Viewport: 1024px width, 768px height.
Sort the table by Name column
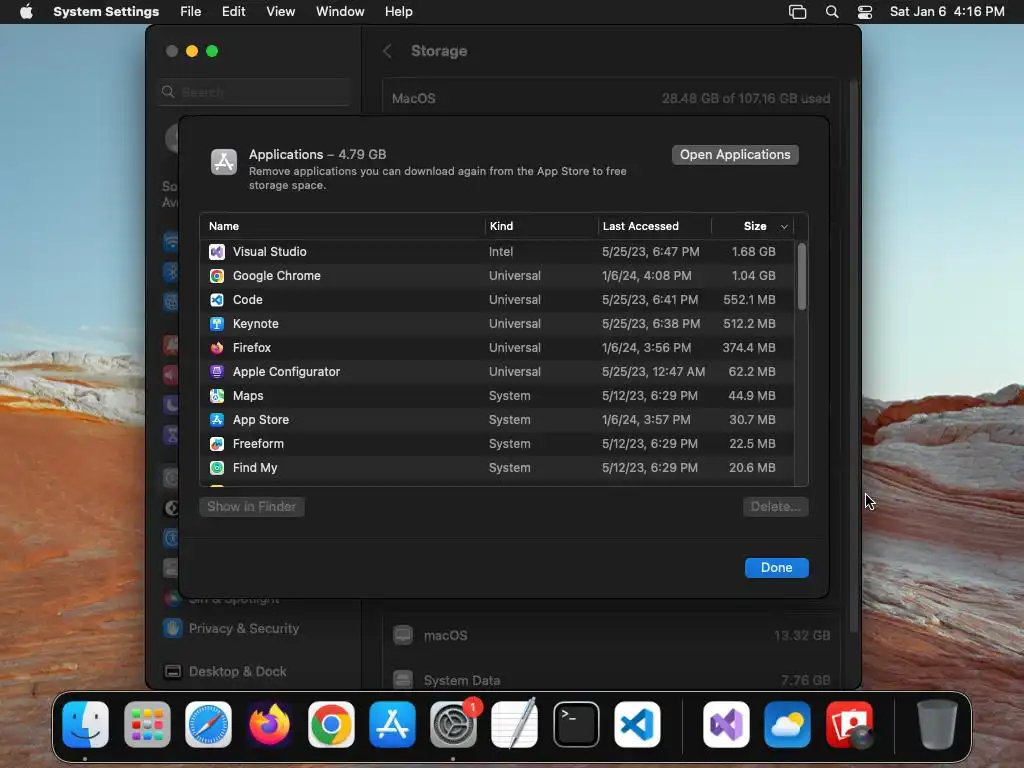[x=224, y=226]
